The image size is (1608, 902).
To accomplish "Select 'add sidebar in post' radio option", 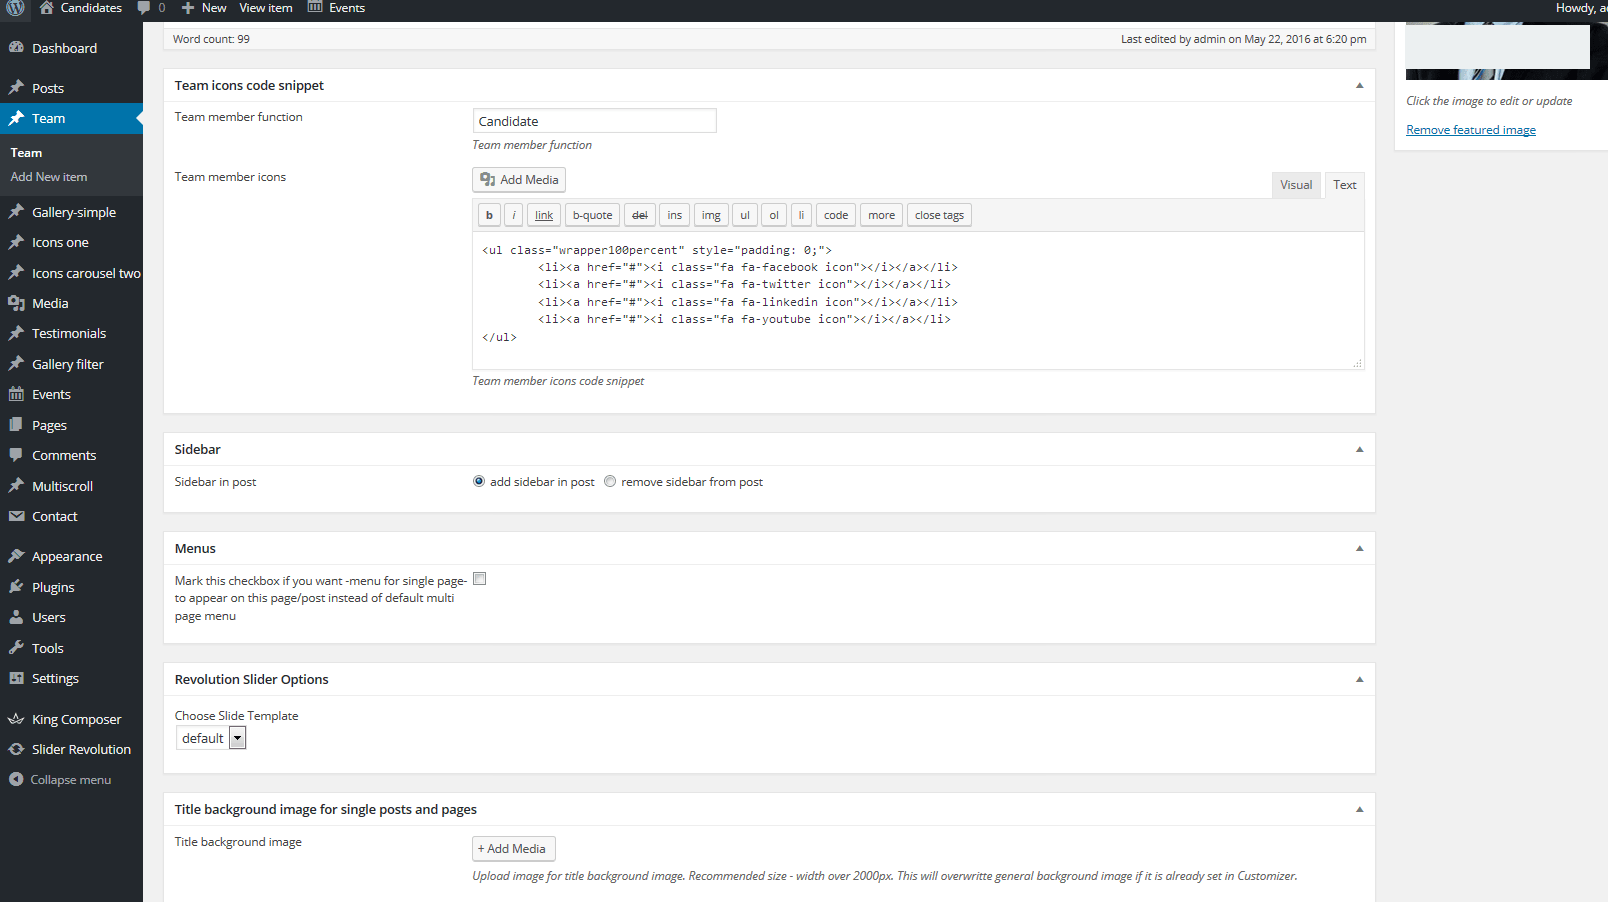I will point(479,481).
